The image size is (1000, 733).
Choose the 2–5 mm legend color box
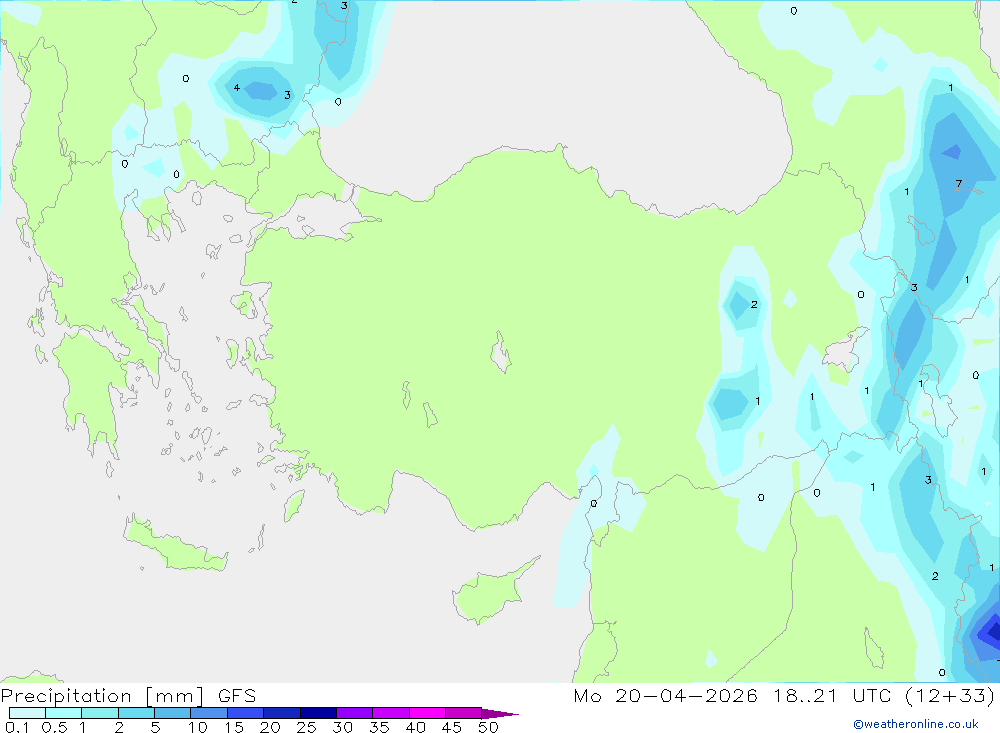pos(136,713)
